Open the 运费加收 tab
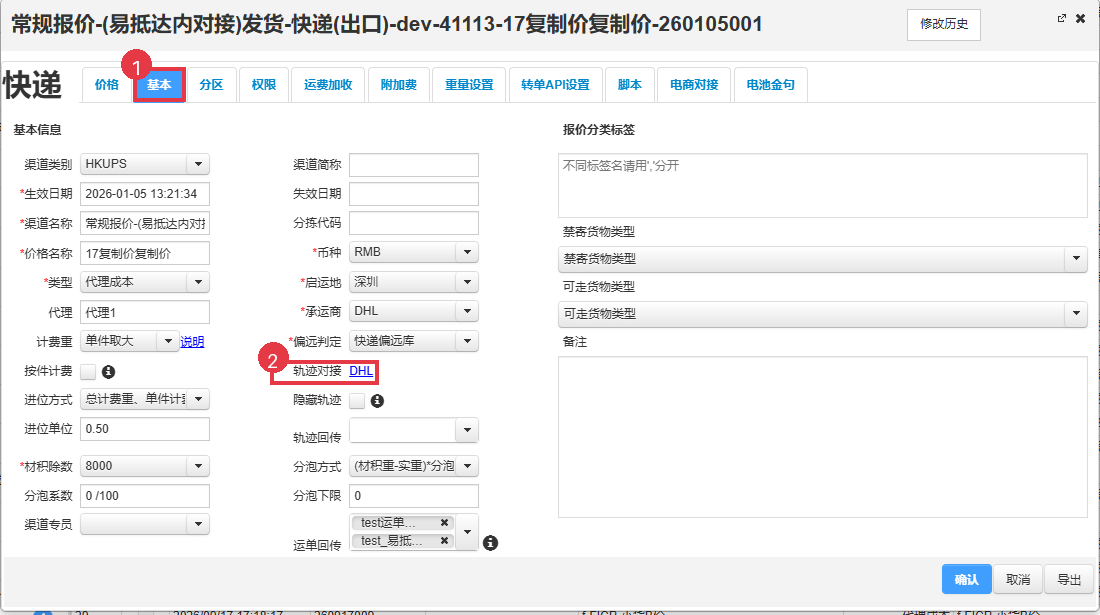 point(328,85)
